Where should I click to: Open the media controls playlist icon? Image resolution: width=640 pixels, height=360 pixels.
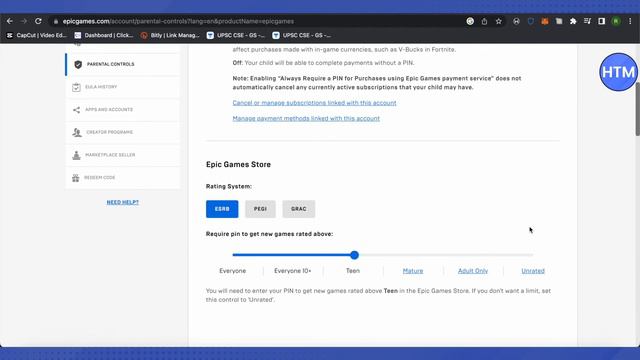pyautogui.click(x=587, y=21)
